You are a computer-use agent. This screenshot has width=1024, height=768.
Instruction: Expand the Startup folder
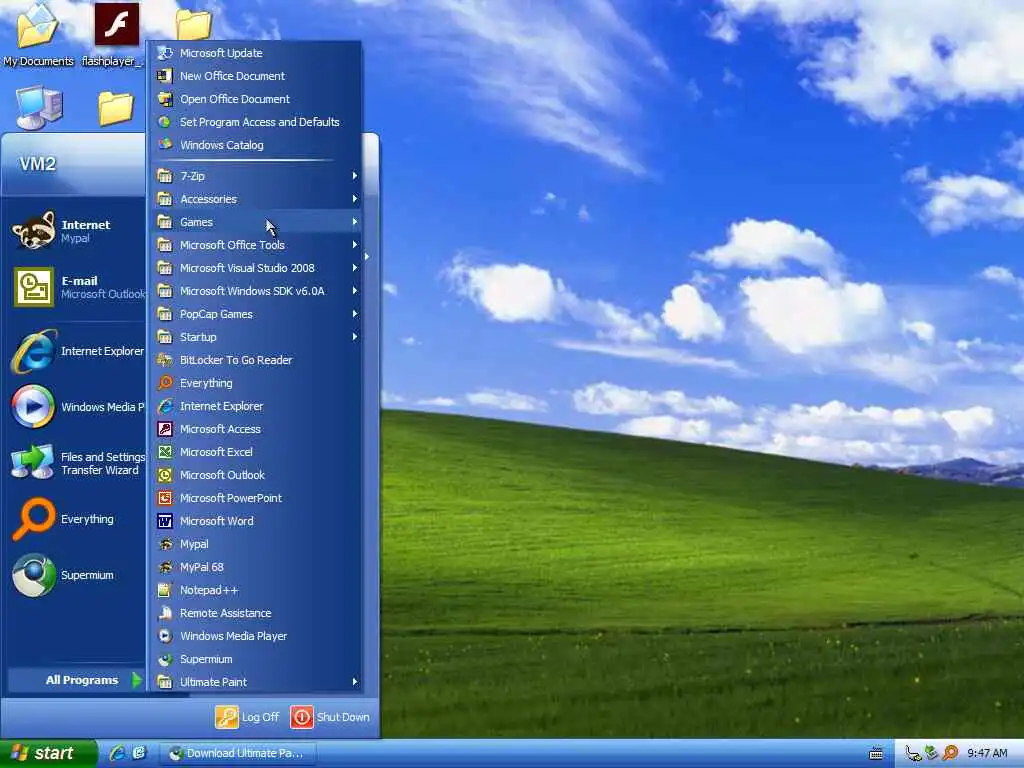tap(257, 337)
